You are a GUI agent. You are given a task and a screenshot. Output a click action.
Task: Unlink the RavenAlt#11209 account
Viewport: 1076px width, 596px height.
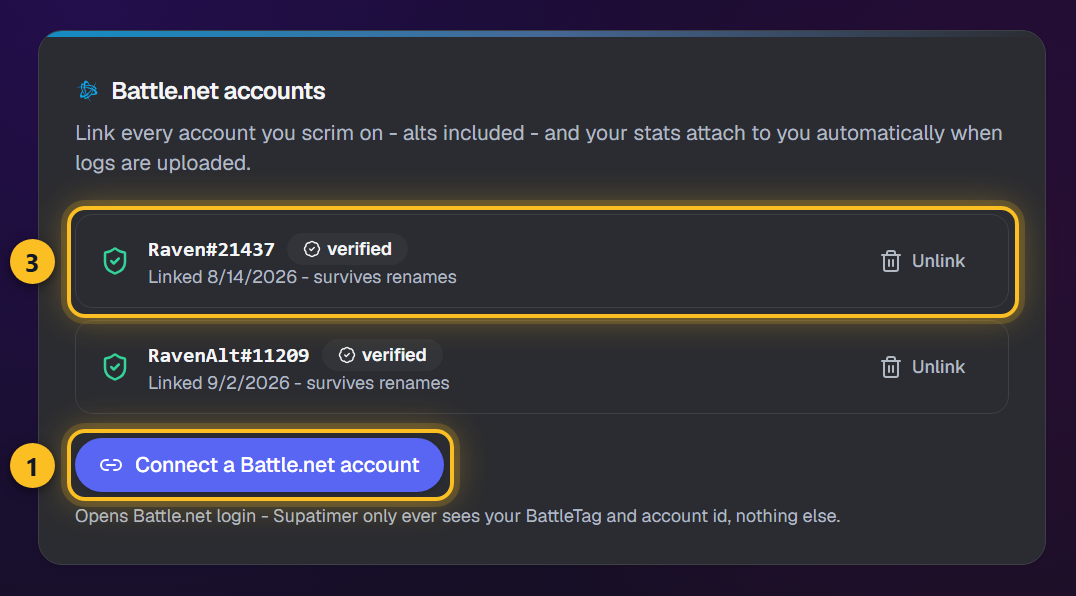click(923, 367)
